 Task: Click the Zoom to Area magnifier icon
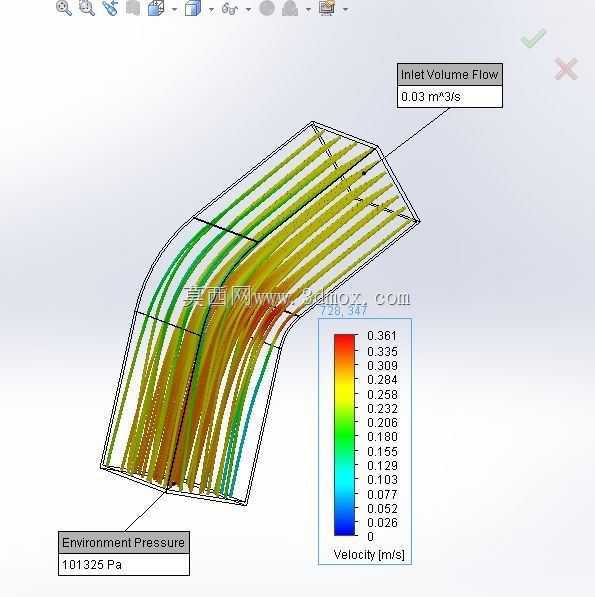(87, 8)
